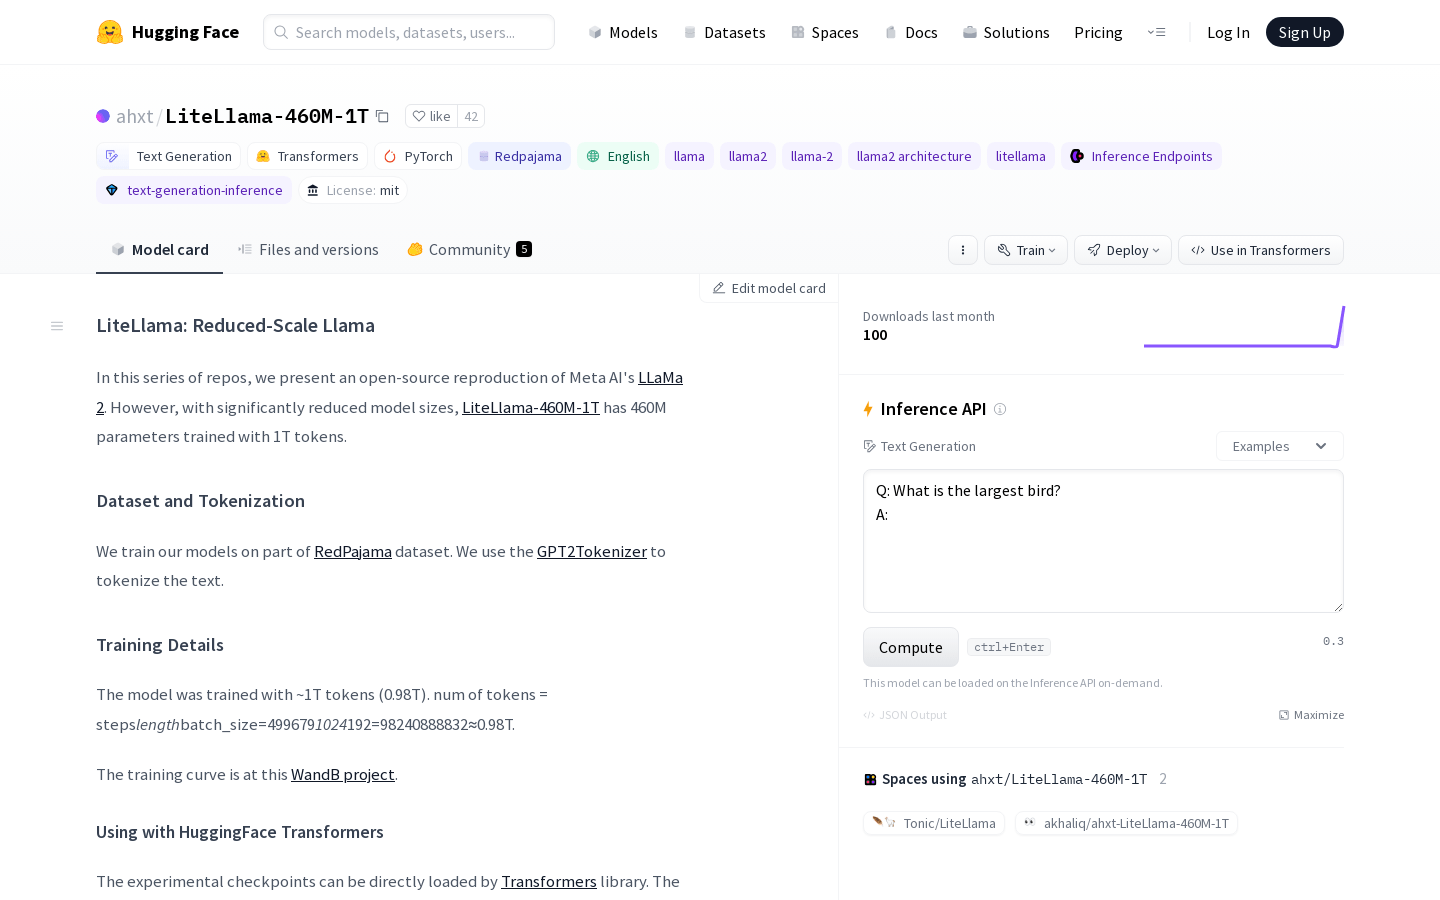Image resolution: width=1440 pixels, height=900 pixels.
Task: Open the Pricing page
Action: pyautogui.click(x=1098, y=32)
